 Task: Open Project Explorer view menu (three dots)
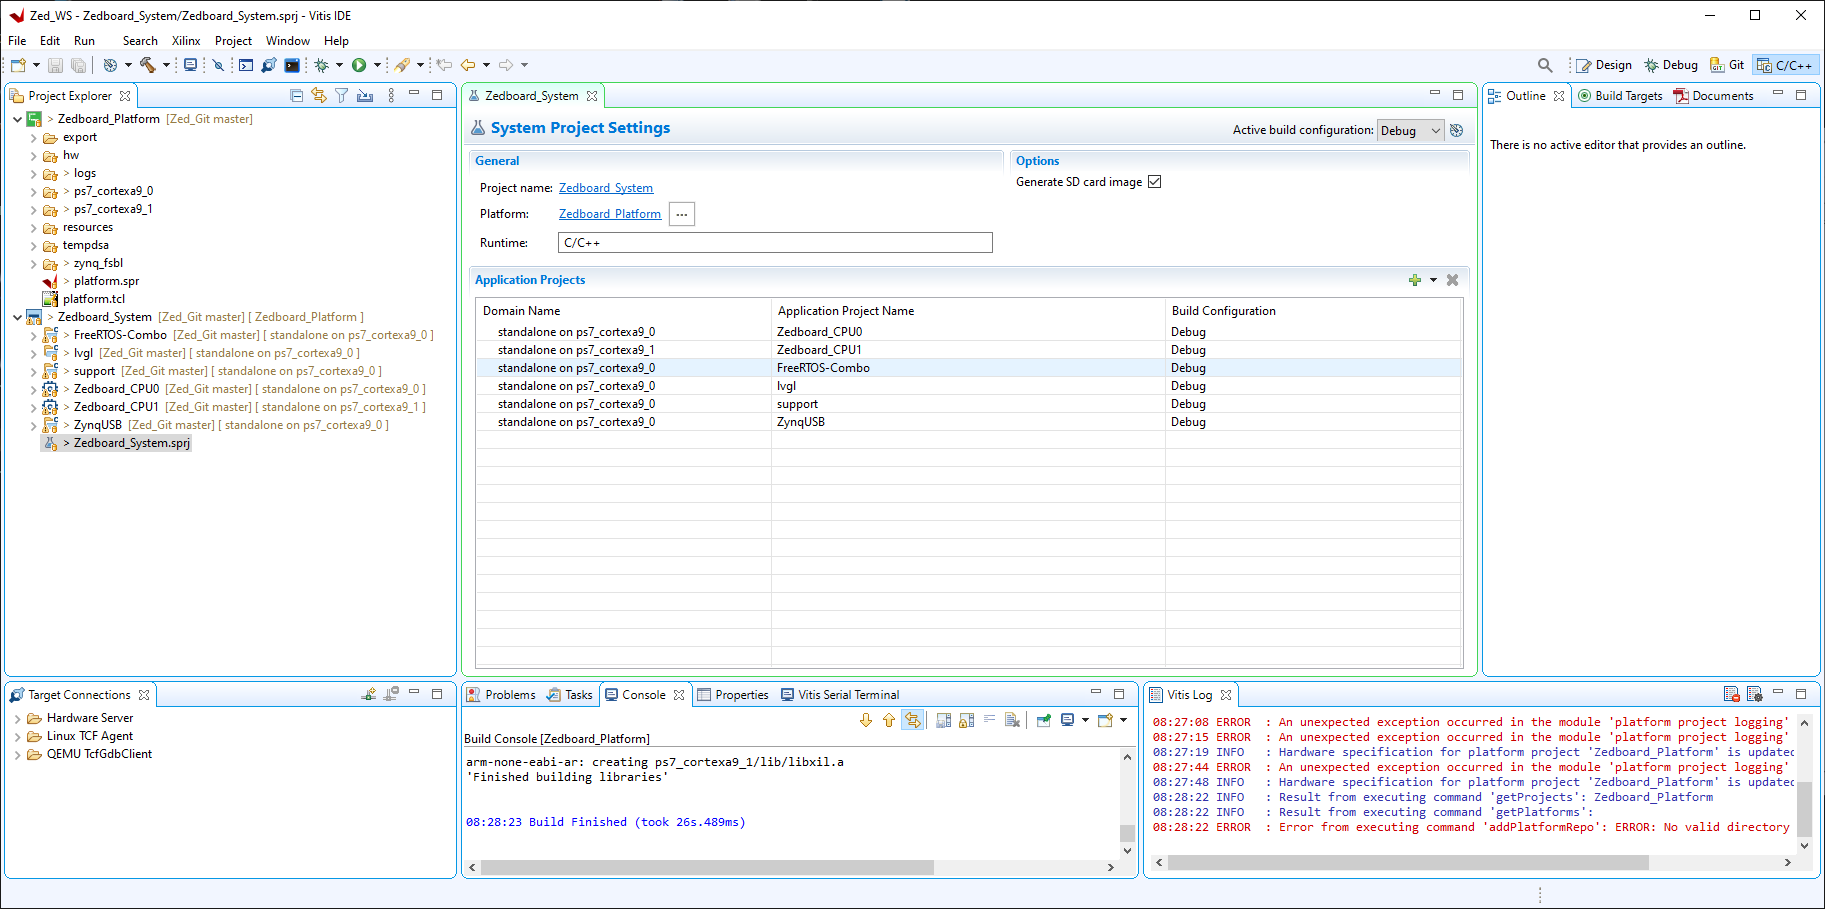(x=391, y=95)
